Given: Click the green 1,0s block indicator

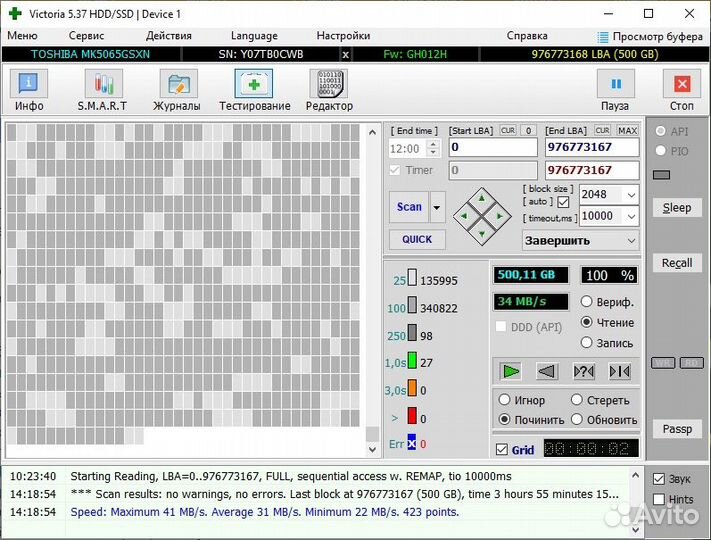Looking at the screenshot, I should click(x=412, y=360).
